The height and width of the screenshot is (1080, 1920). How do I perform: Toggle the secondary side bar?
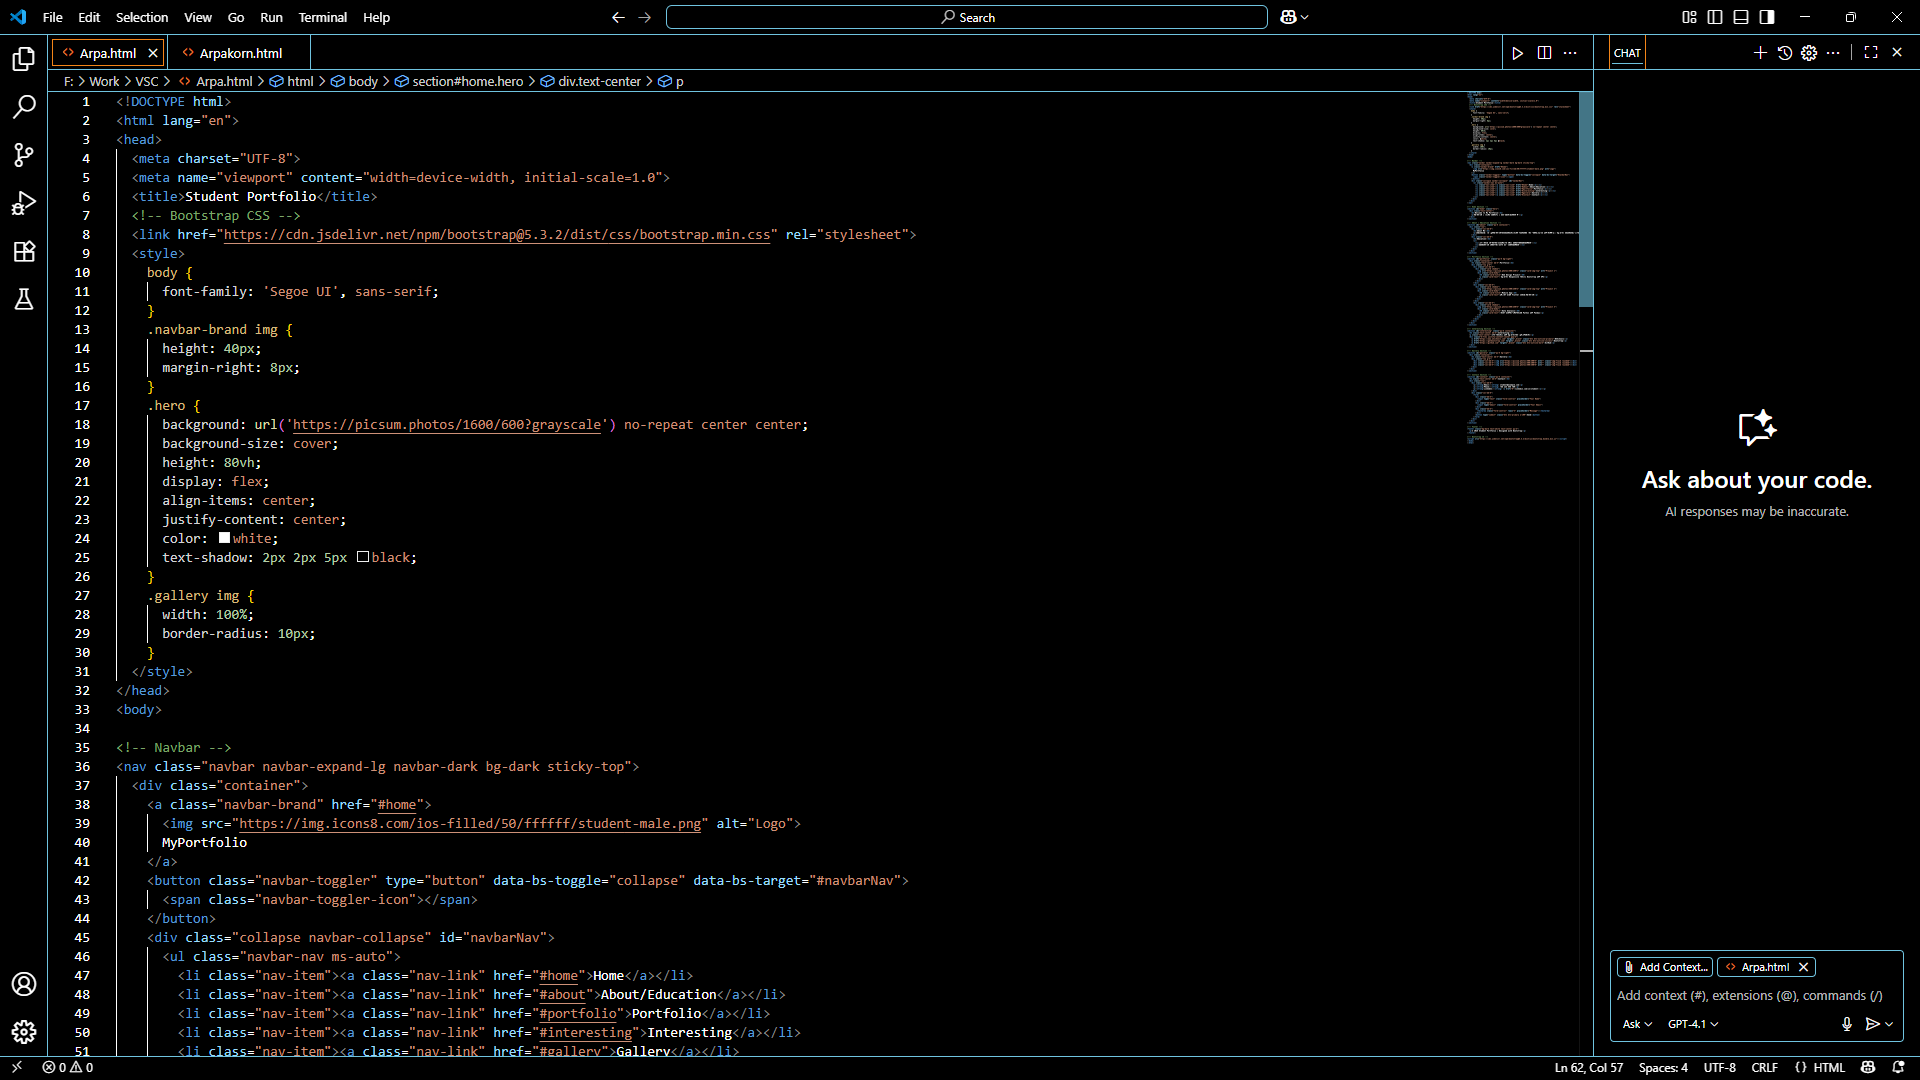tap(1767, 17)
